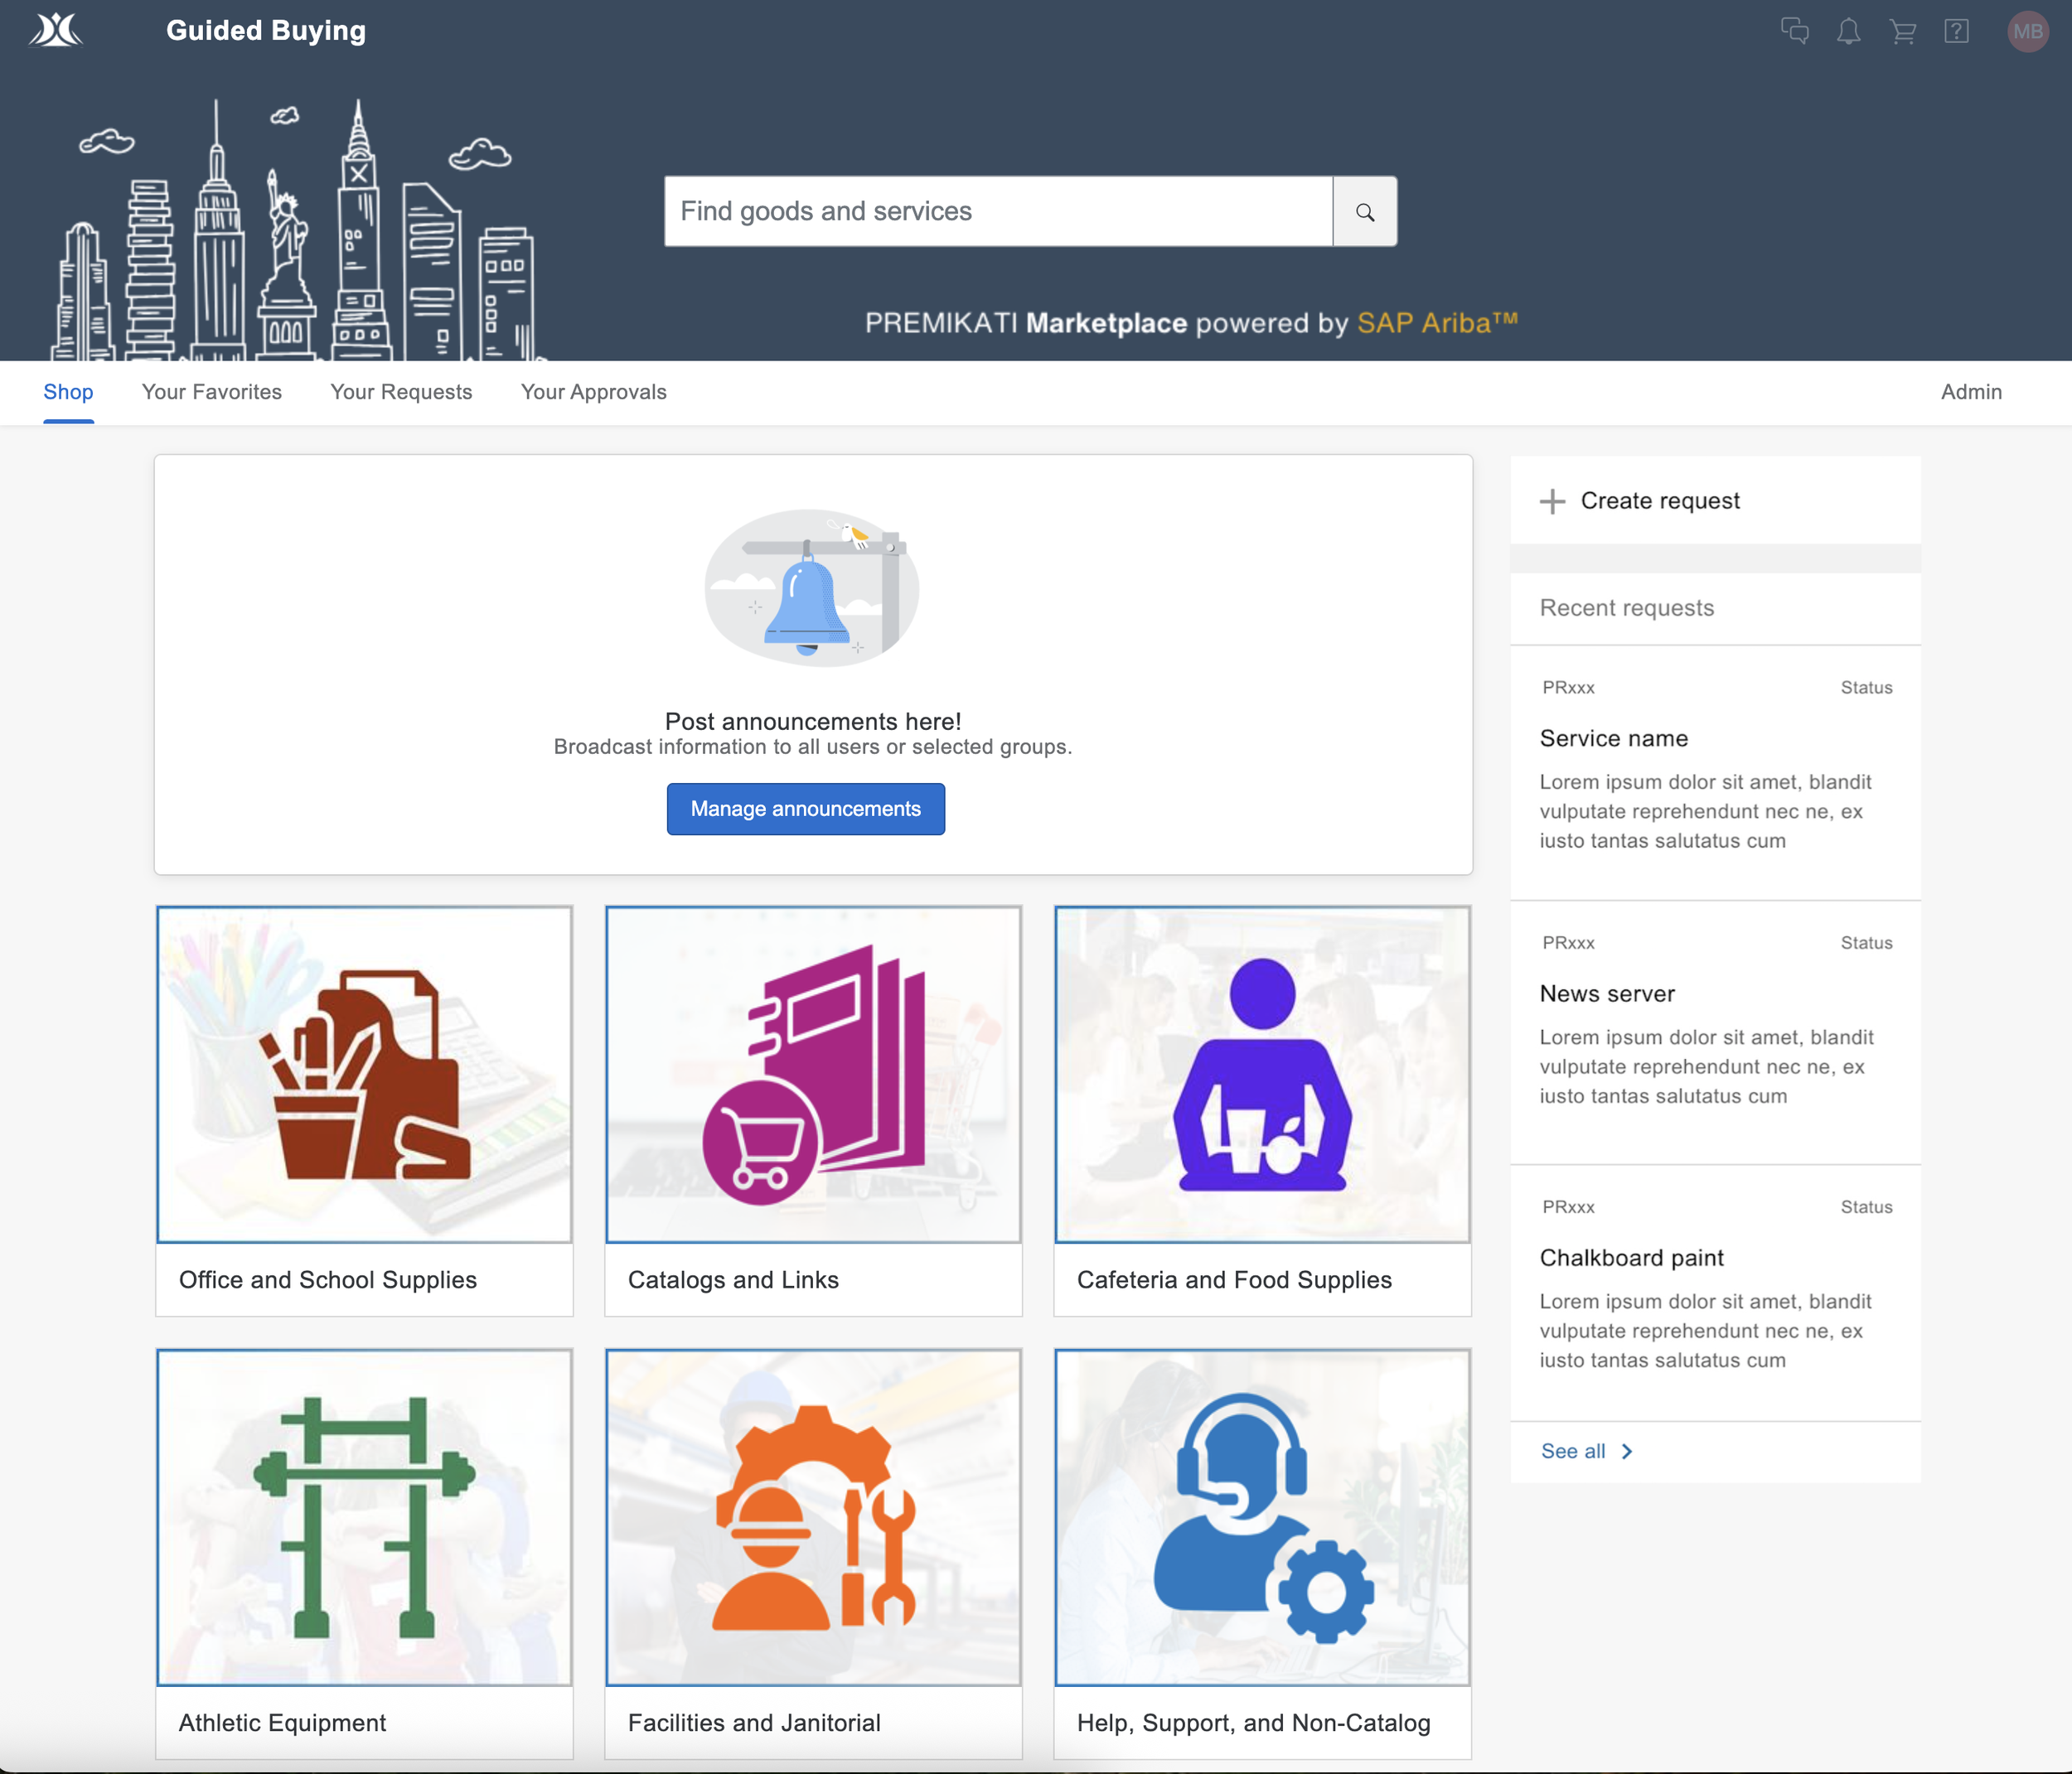Open the Office and School Supplies tile
The image size is (2072, 1774).
coord(364,1110)
